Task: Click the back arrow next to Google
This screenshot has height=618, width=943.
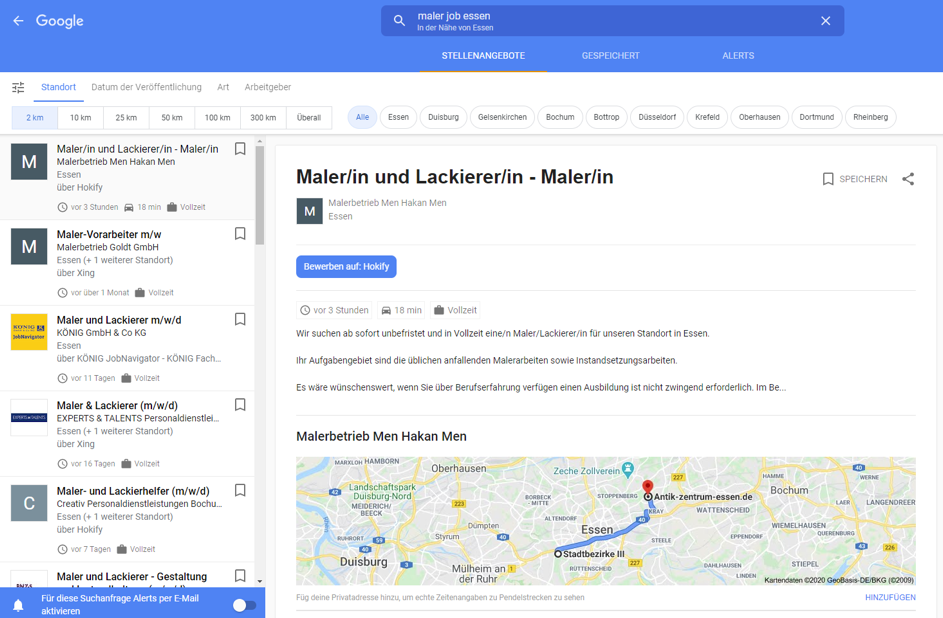Action: 19,21
